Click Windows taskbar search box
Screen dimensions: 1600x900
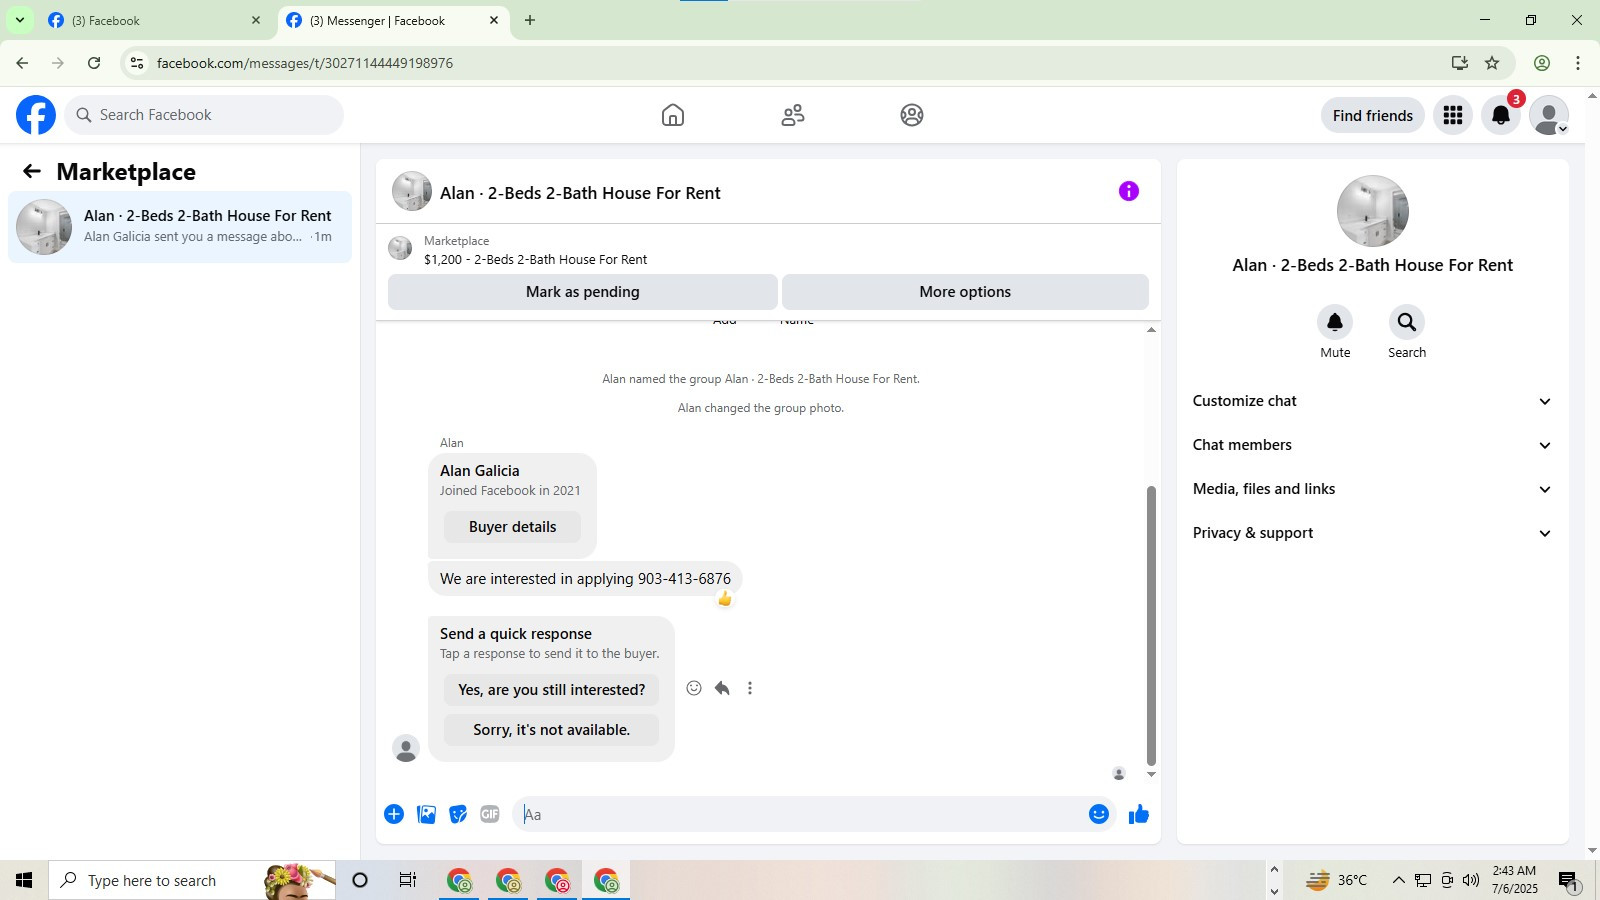coord(192,880)
